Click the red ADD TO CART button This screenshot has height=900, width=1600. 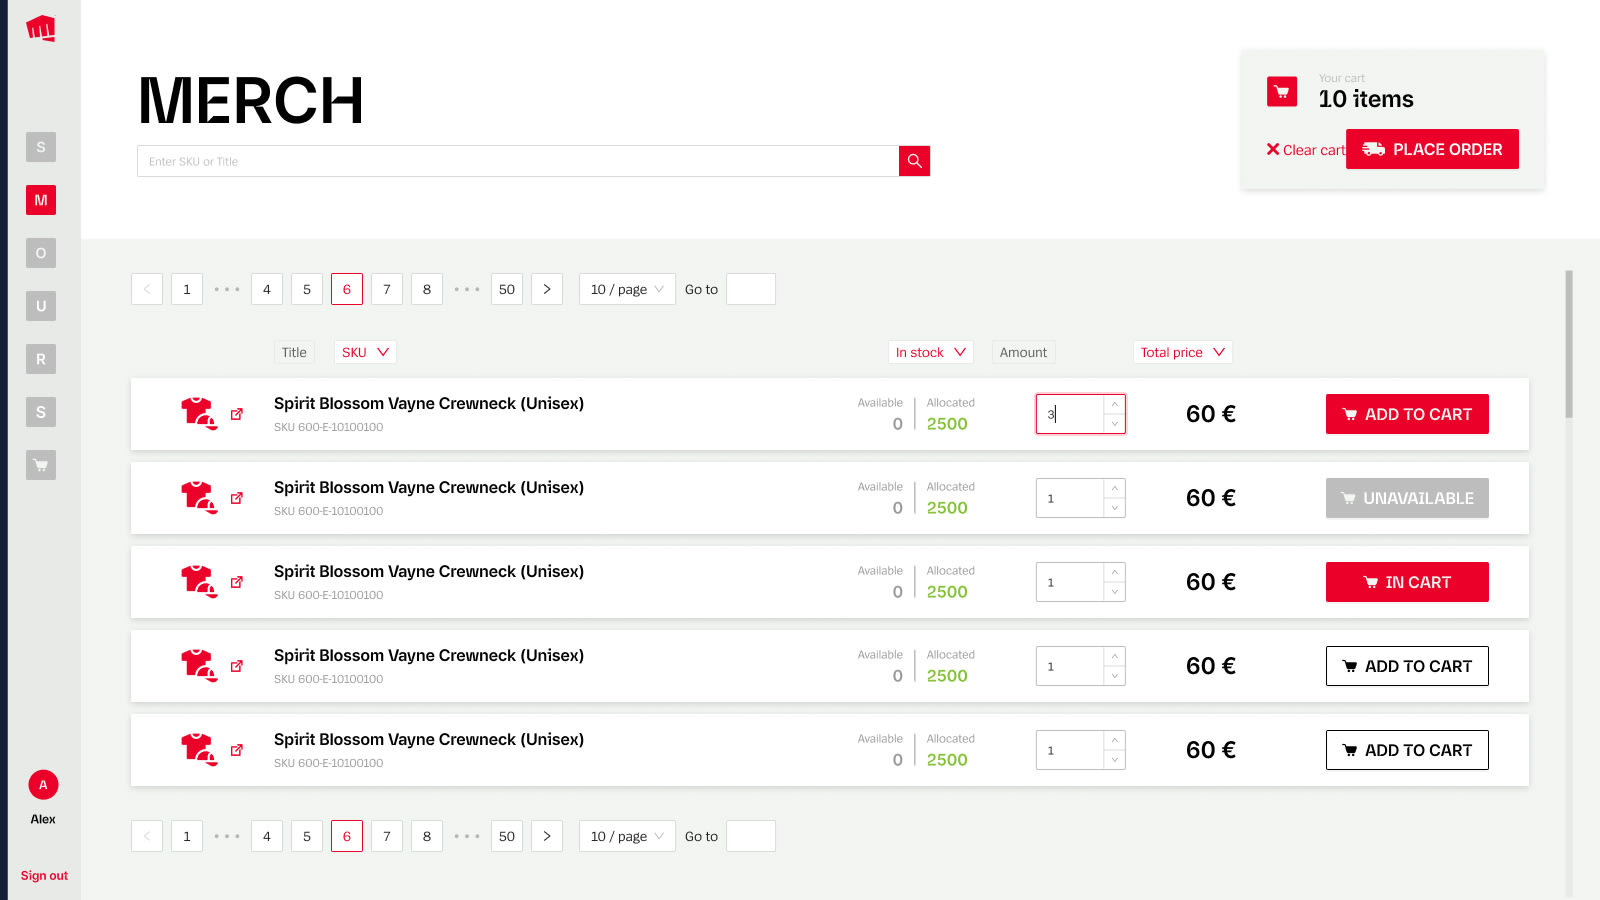pos(1407,414)
